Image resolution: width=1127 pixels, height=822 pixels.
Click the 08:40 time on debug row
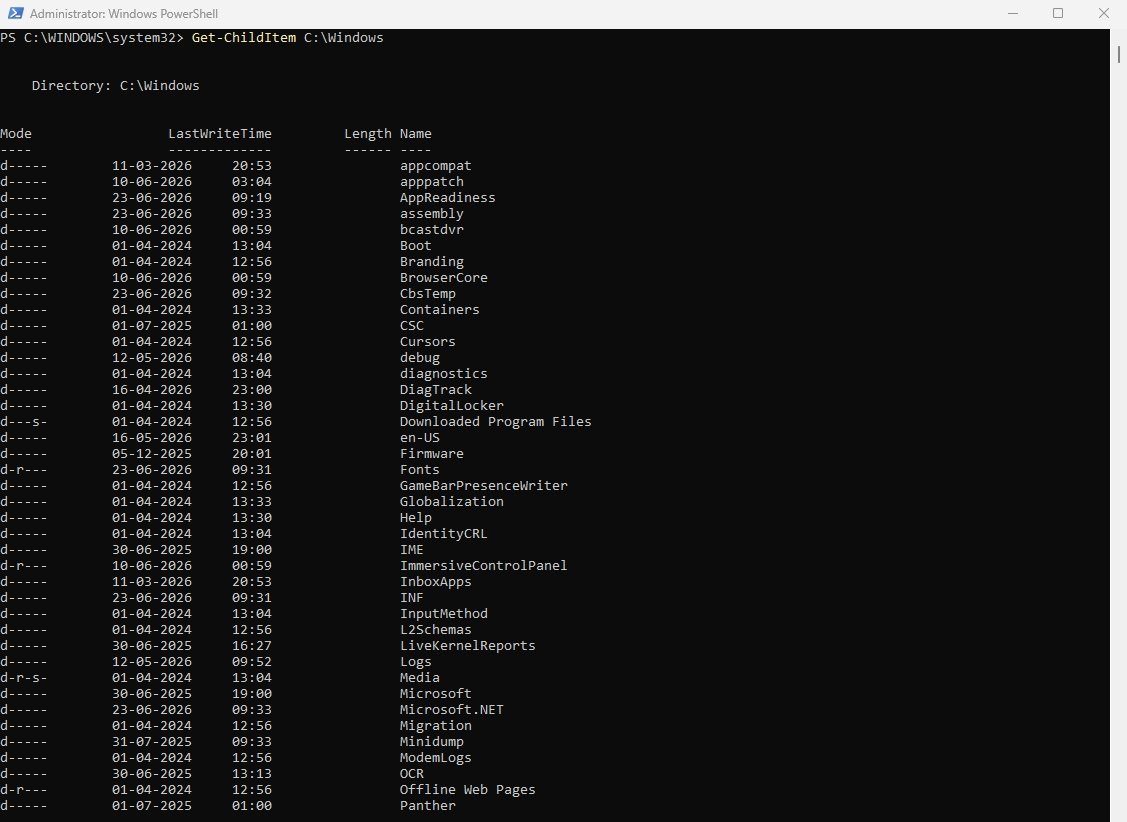coord(252,358)
